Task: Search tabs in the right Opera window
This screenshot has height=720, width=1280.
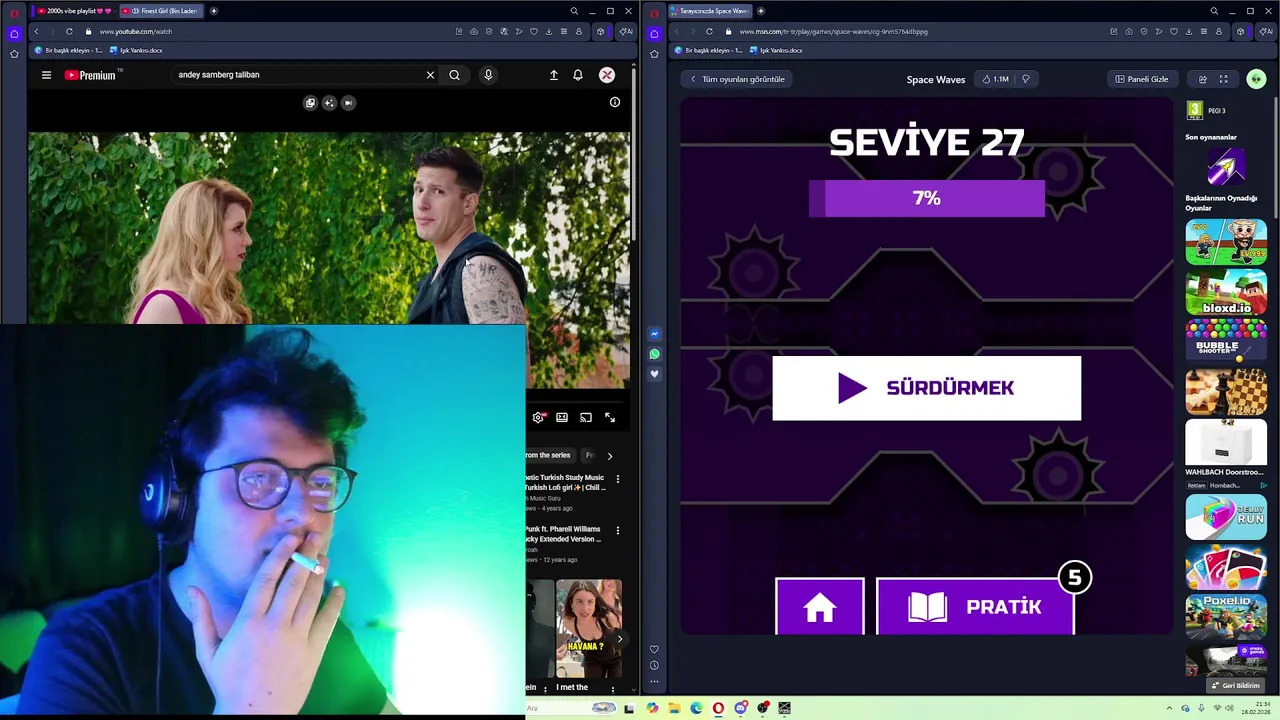Action: 1214,11
